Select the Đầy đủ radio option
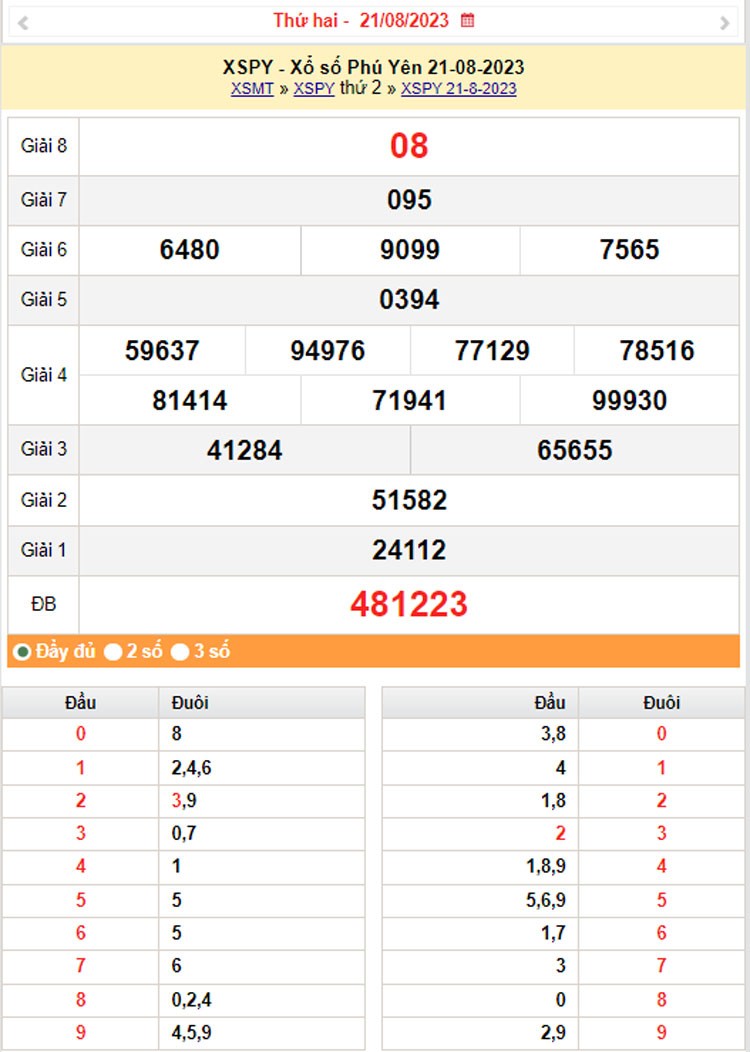This screenshot has width=750, height=1052. [22, 652]
